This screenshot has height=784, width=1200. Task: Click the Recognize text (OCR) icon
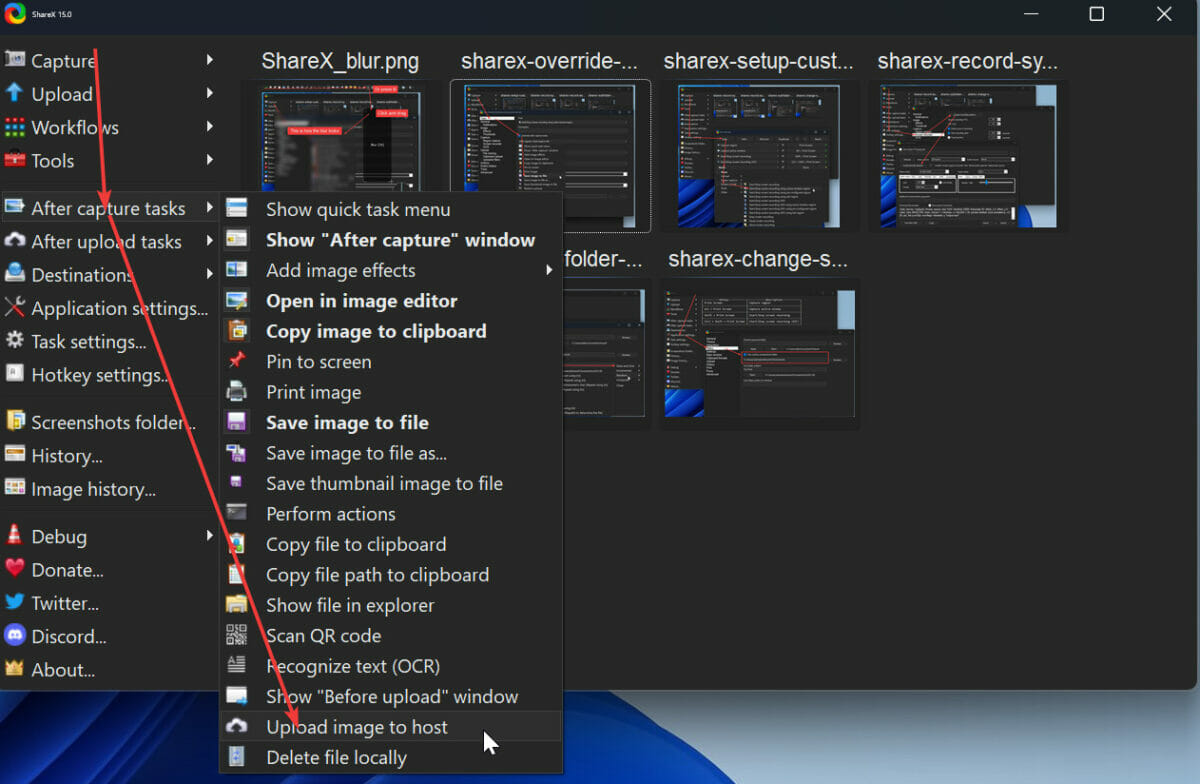237,666
